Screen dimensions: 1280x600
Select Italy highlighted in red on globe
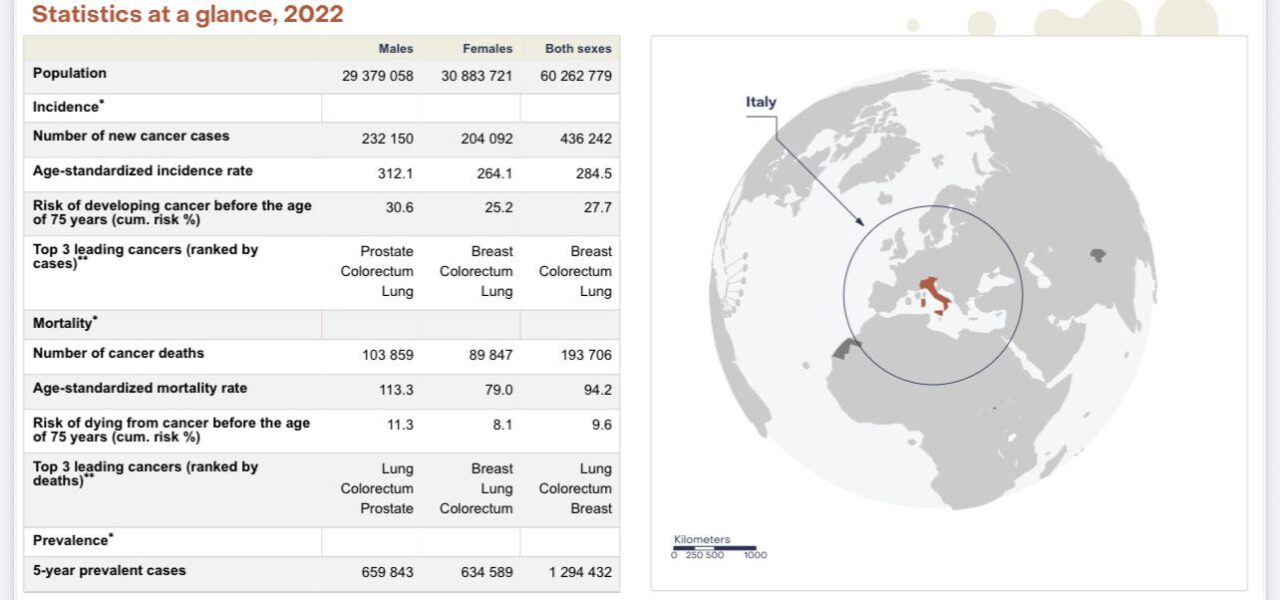(935, 295)
